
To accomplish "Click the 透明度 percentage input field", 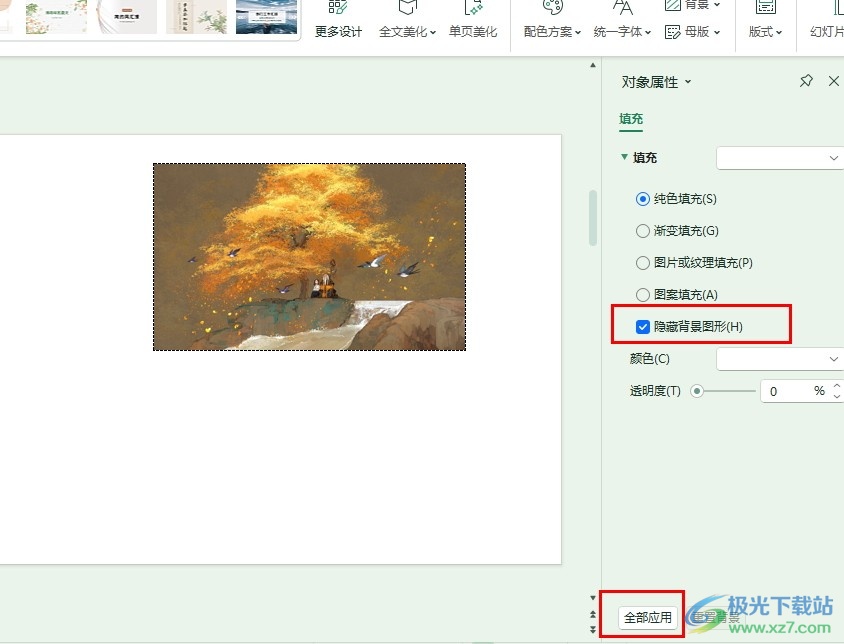I will click(794, 391).
